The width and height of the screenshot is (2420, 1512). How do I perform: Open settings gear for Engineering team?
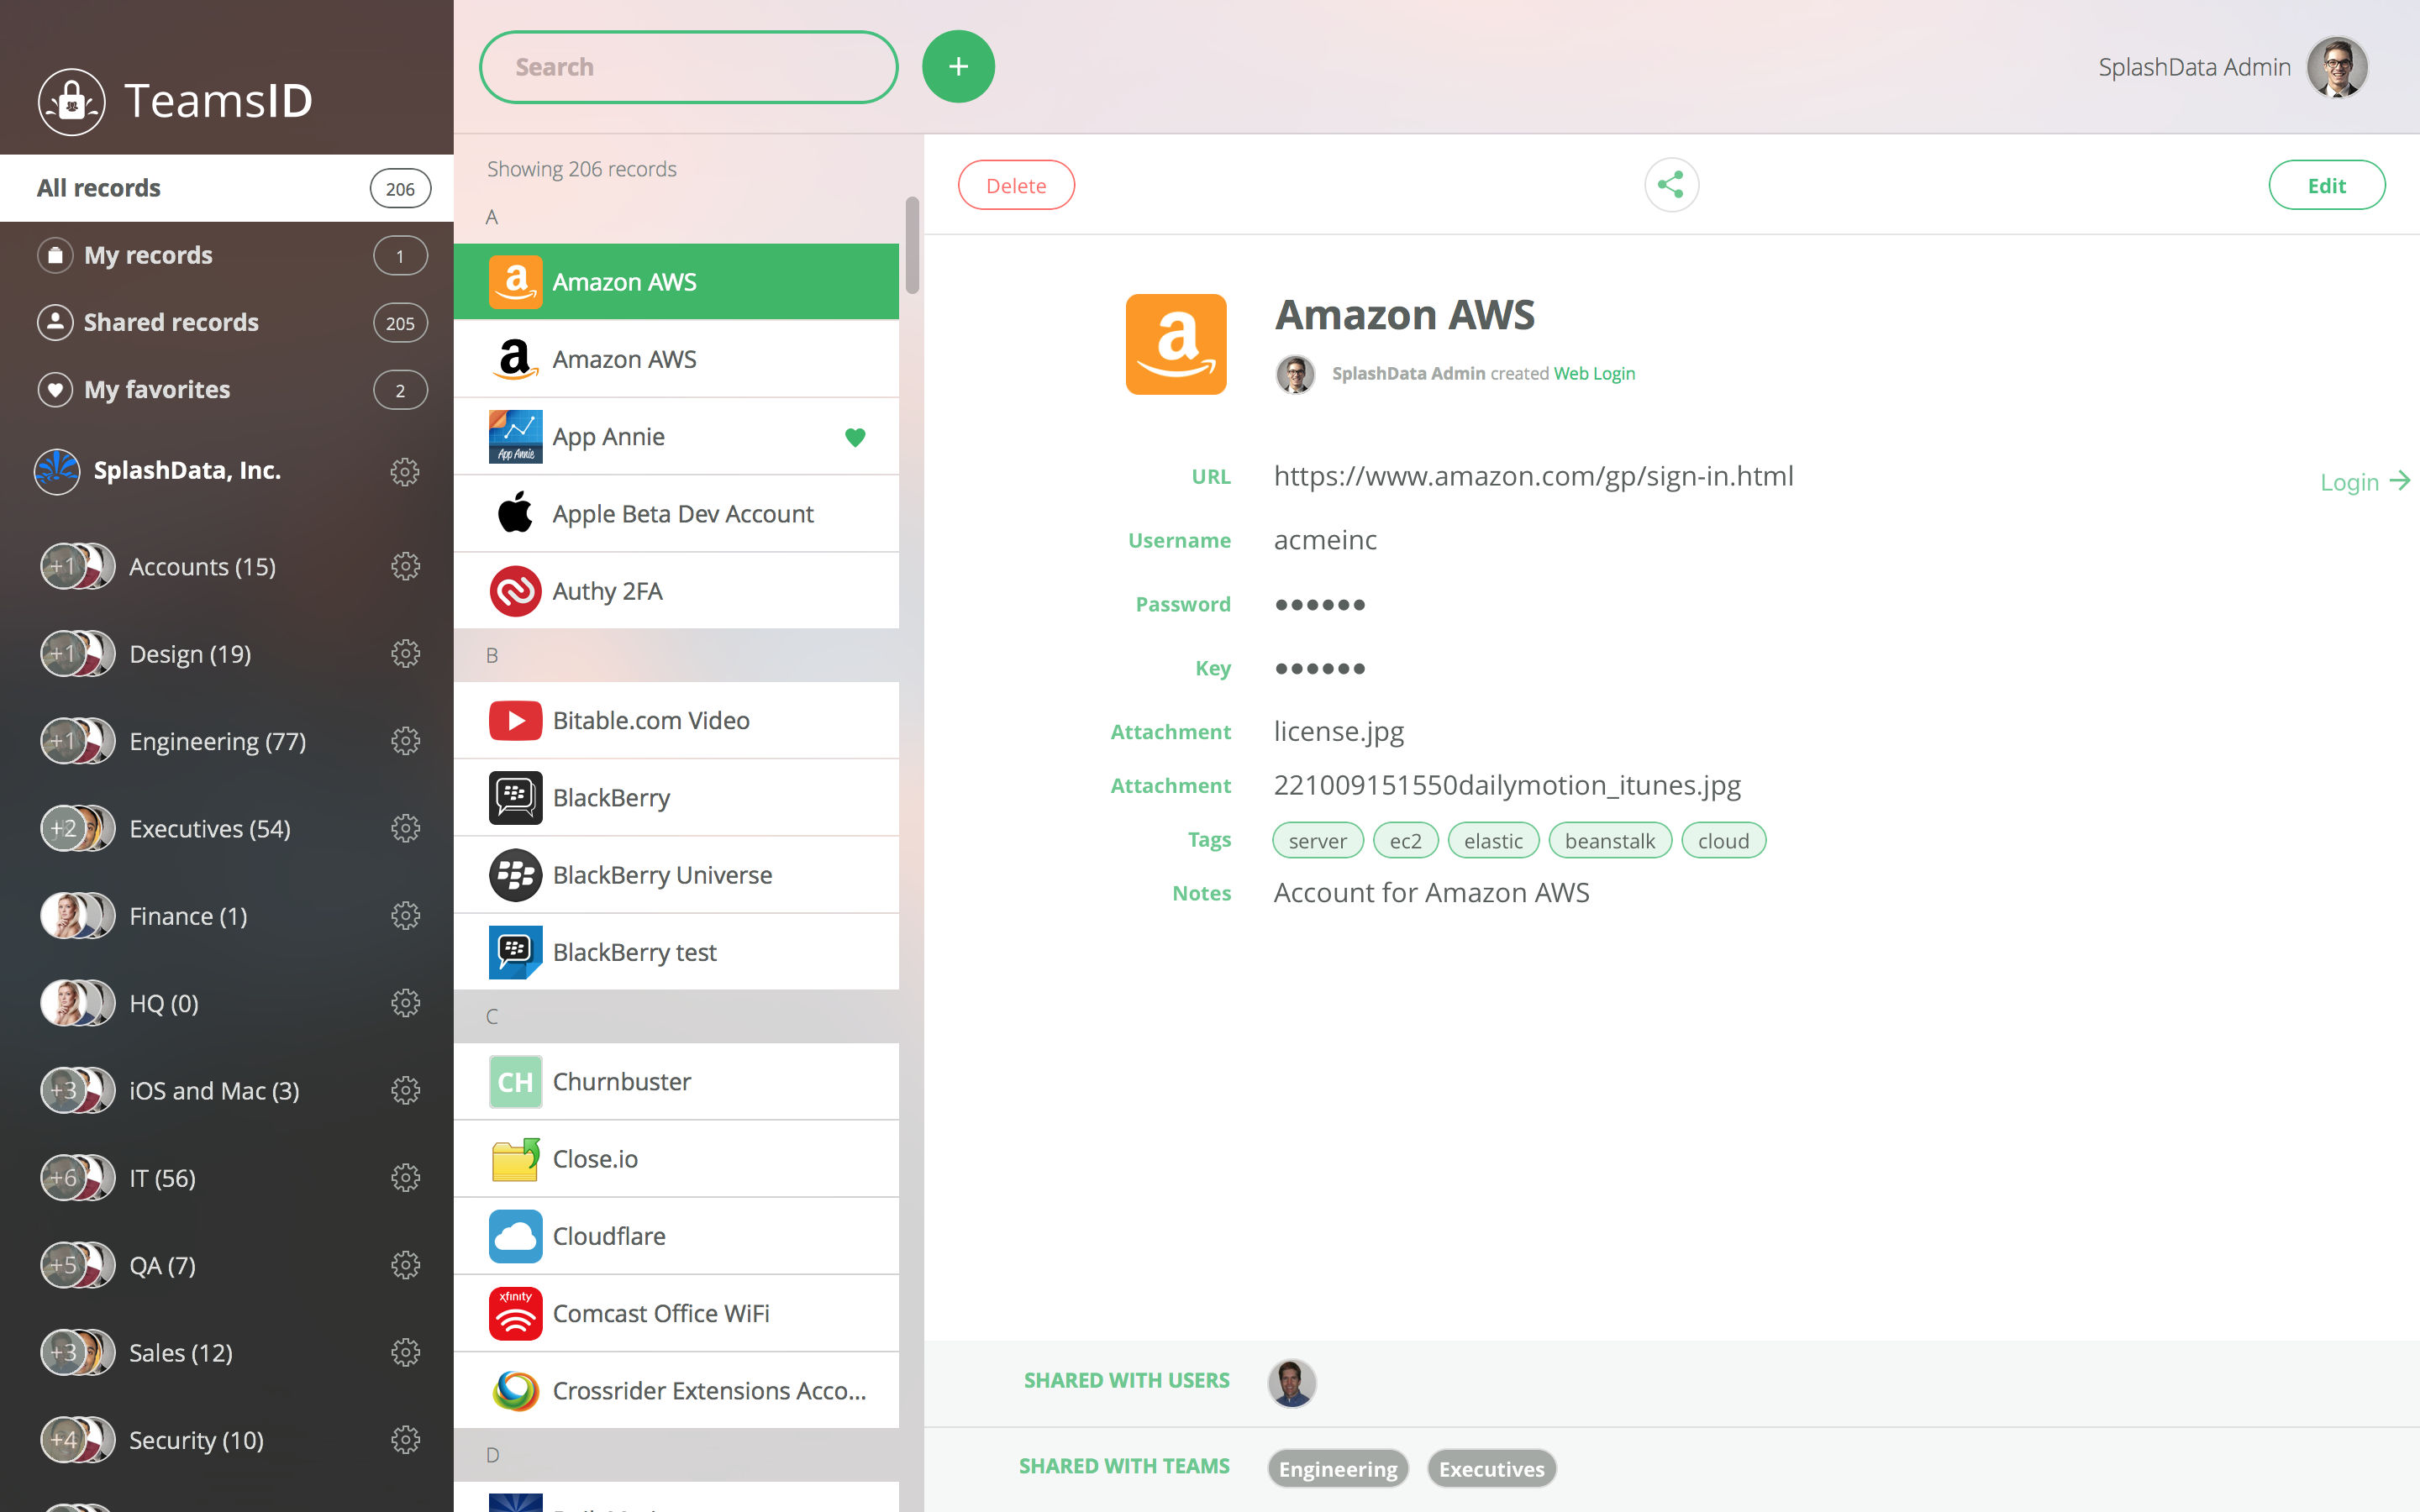(x=405, y=740)
